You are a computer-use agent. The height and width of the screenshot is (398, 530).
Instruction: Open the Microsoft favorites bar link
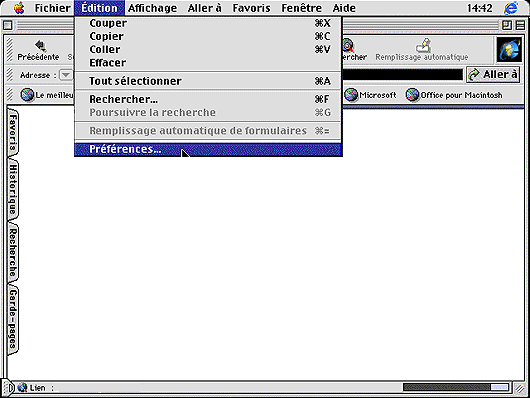pos(371,95)
